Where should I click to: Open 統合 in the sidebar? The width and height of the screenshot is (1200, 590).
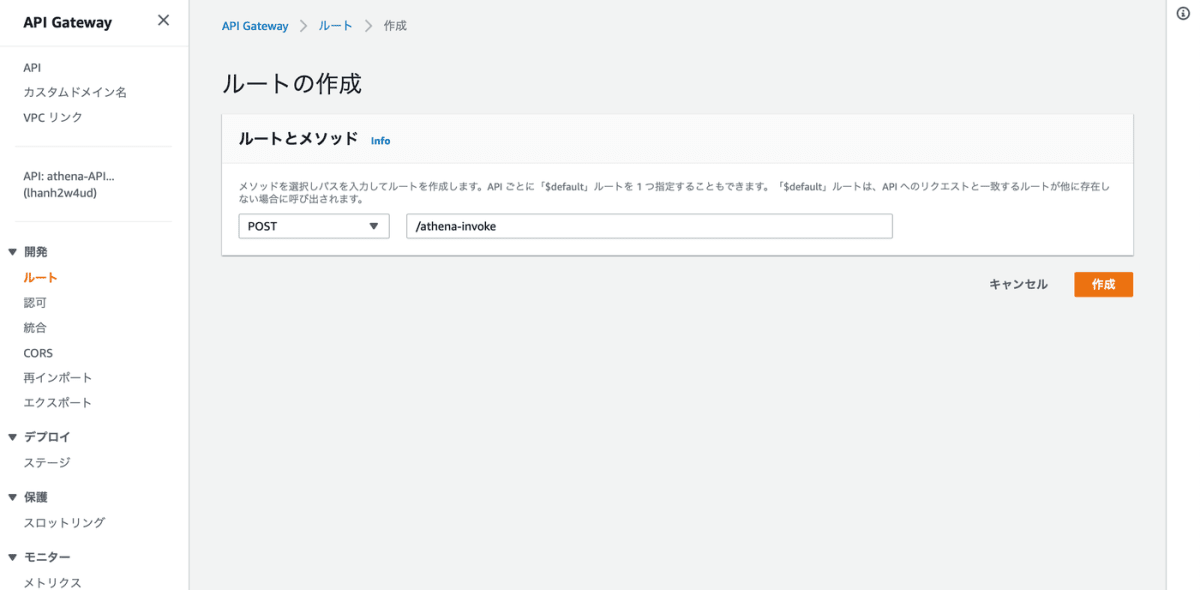35,328
